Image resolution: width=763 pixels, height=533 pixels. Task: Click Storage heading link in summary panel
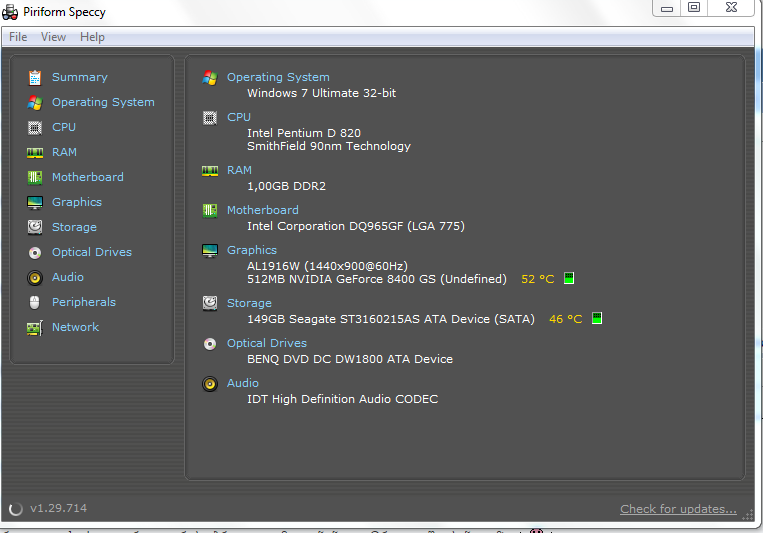point(249,303)
